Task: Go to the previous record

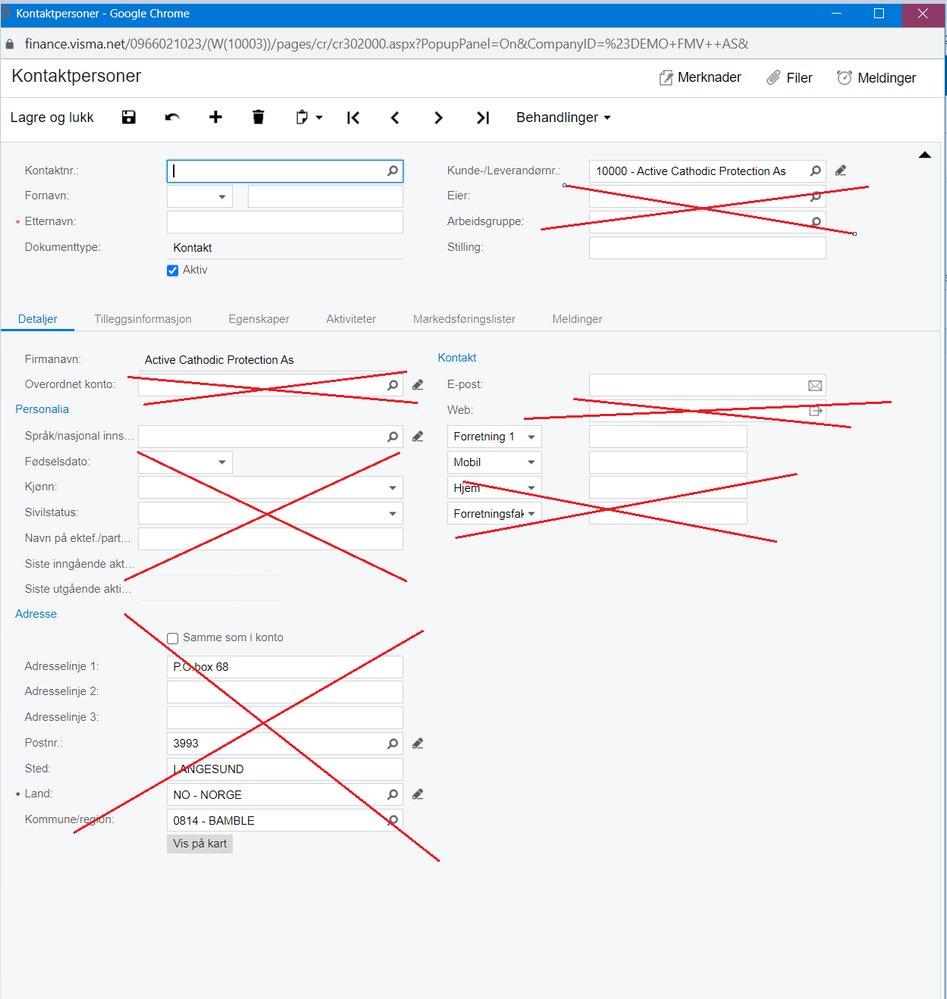Action: (x=395, y=118)
